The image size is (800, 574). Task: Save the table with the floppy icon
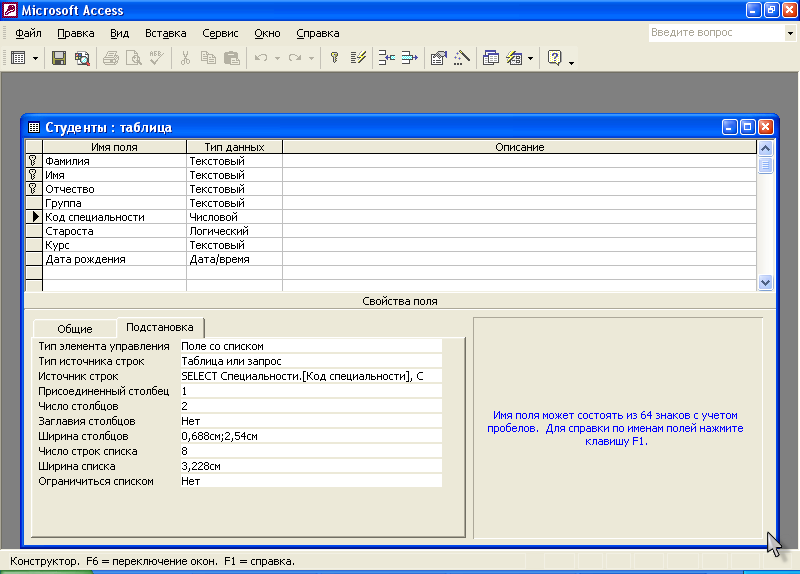59,58
